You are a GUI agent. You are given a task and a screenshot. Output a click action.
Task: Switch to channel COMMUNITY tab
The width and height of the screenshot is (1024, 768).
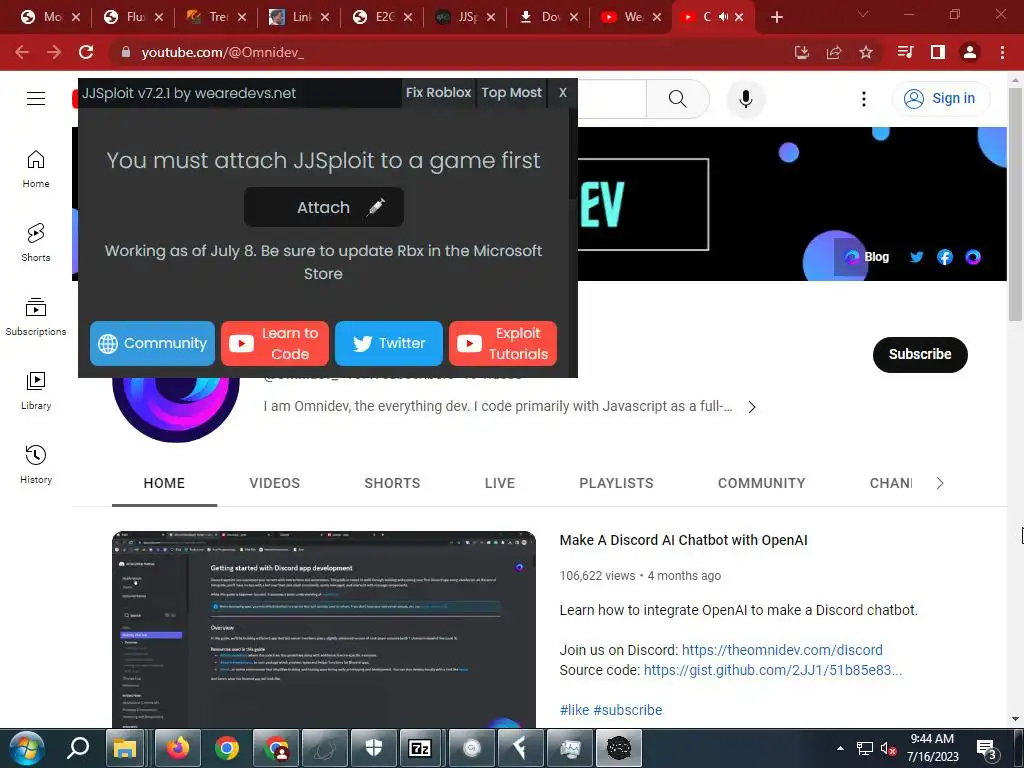coord(761,483)
